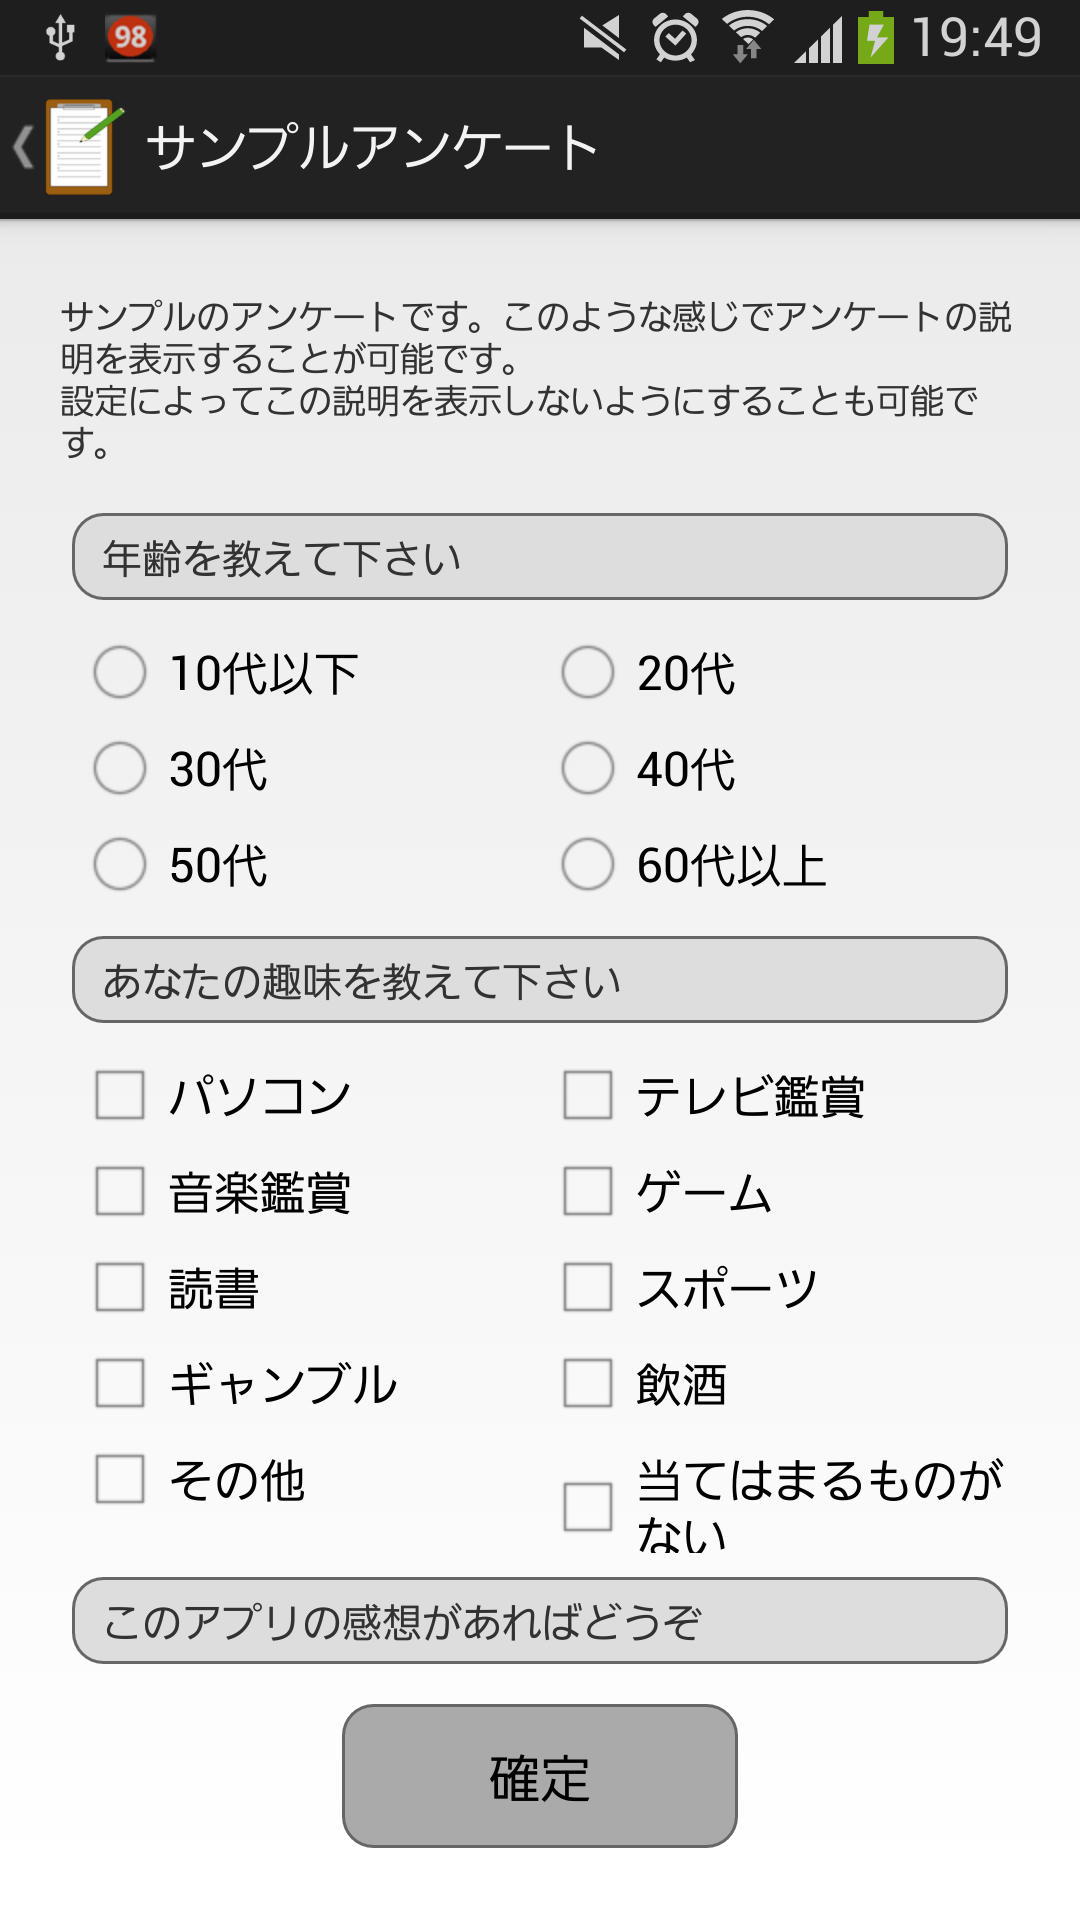This screenshot has height=1920, width=1080.
Task: Enable the スポーツ hobby checkbox
Action: click(588, 1287)
